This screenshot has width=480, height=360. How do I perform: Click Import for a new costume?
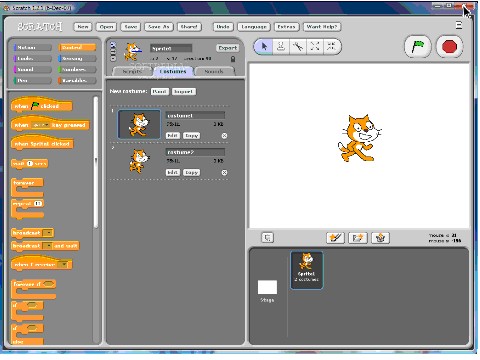(184, 91)
